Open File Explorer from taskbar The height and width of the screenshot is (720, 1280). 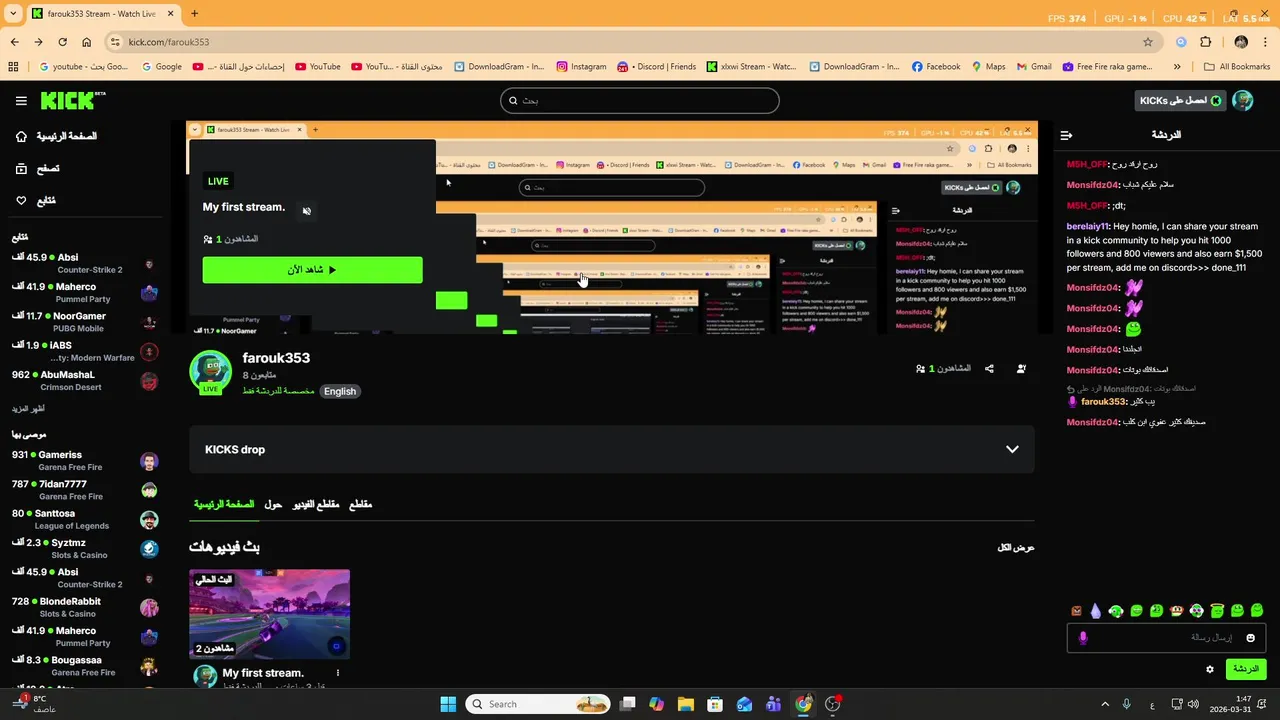point(686,704)
